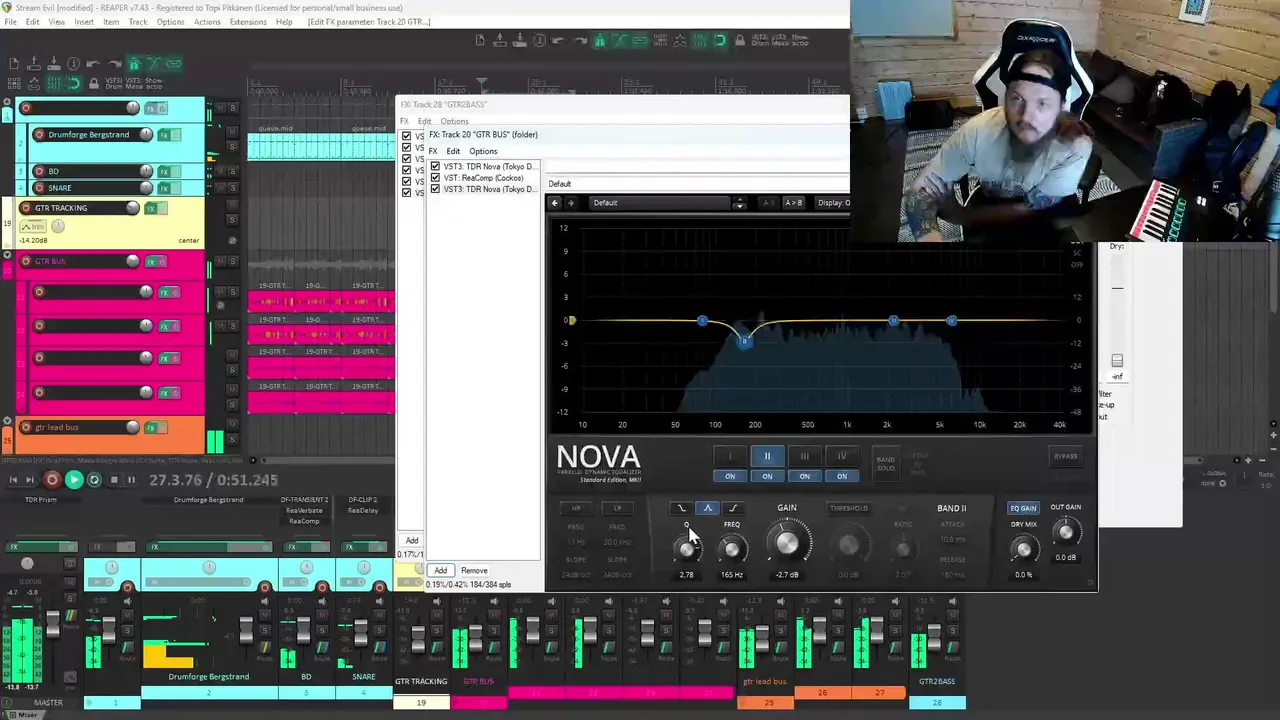The height and width of the screenshot is (720, 1280).
Task: Arm record on BD track
Action: [x=39, y=171]
